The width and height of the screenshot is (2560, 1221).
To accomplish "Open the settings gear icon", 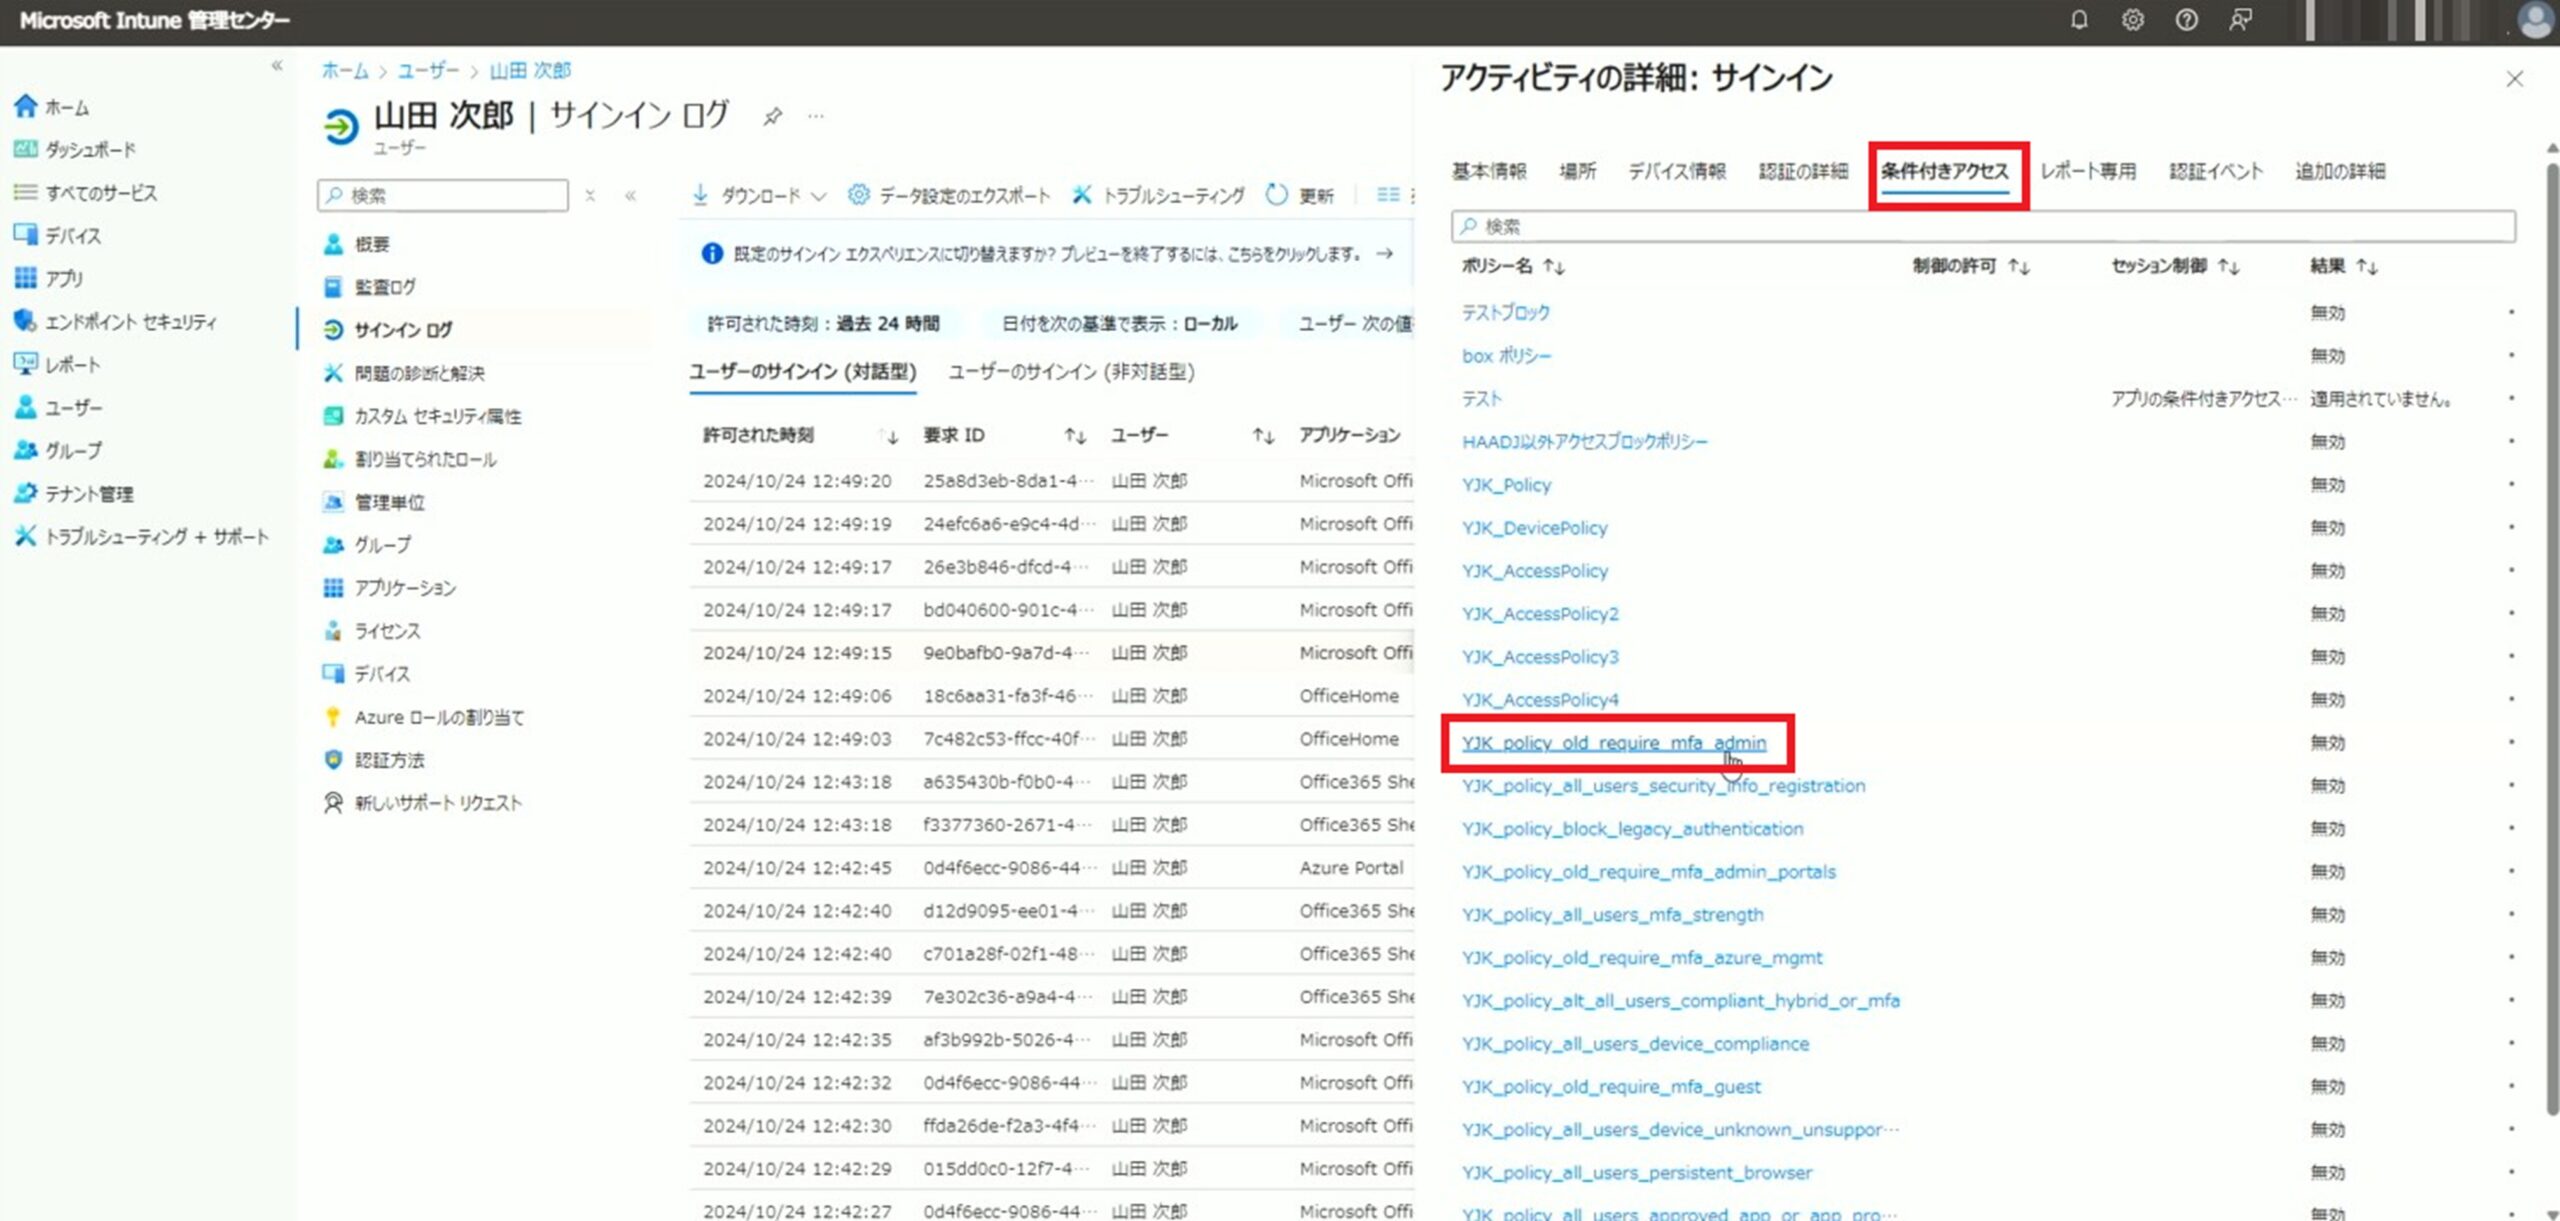I will 2133,19.
